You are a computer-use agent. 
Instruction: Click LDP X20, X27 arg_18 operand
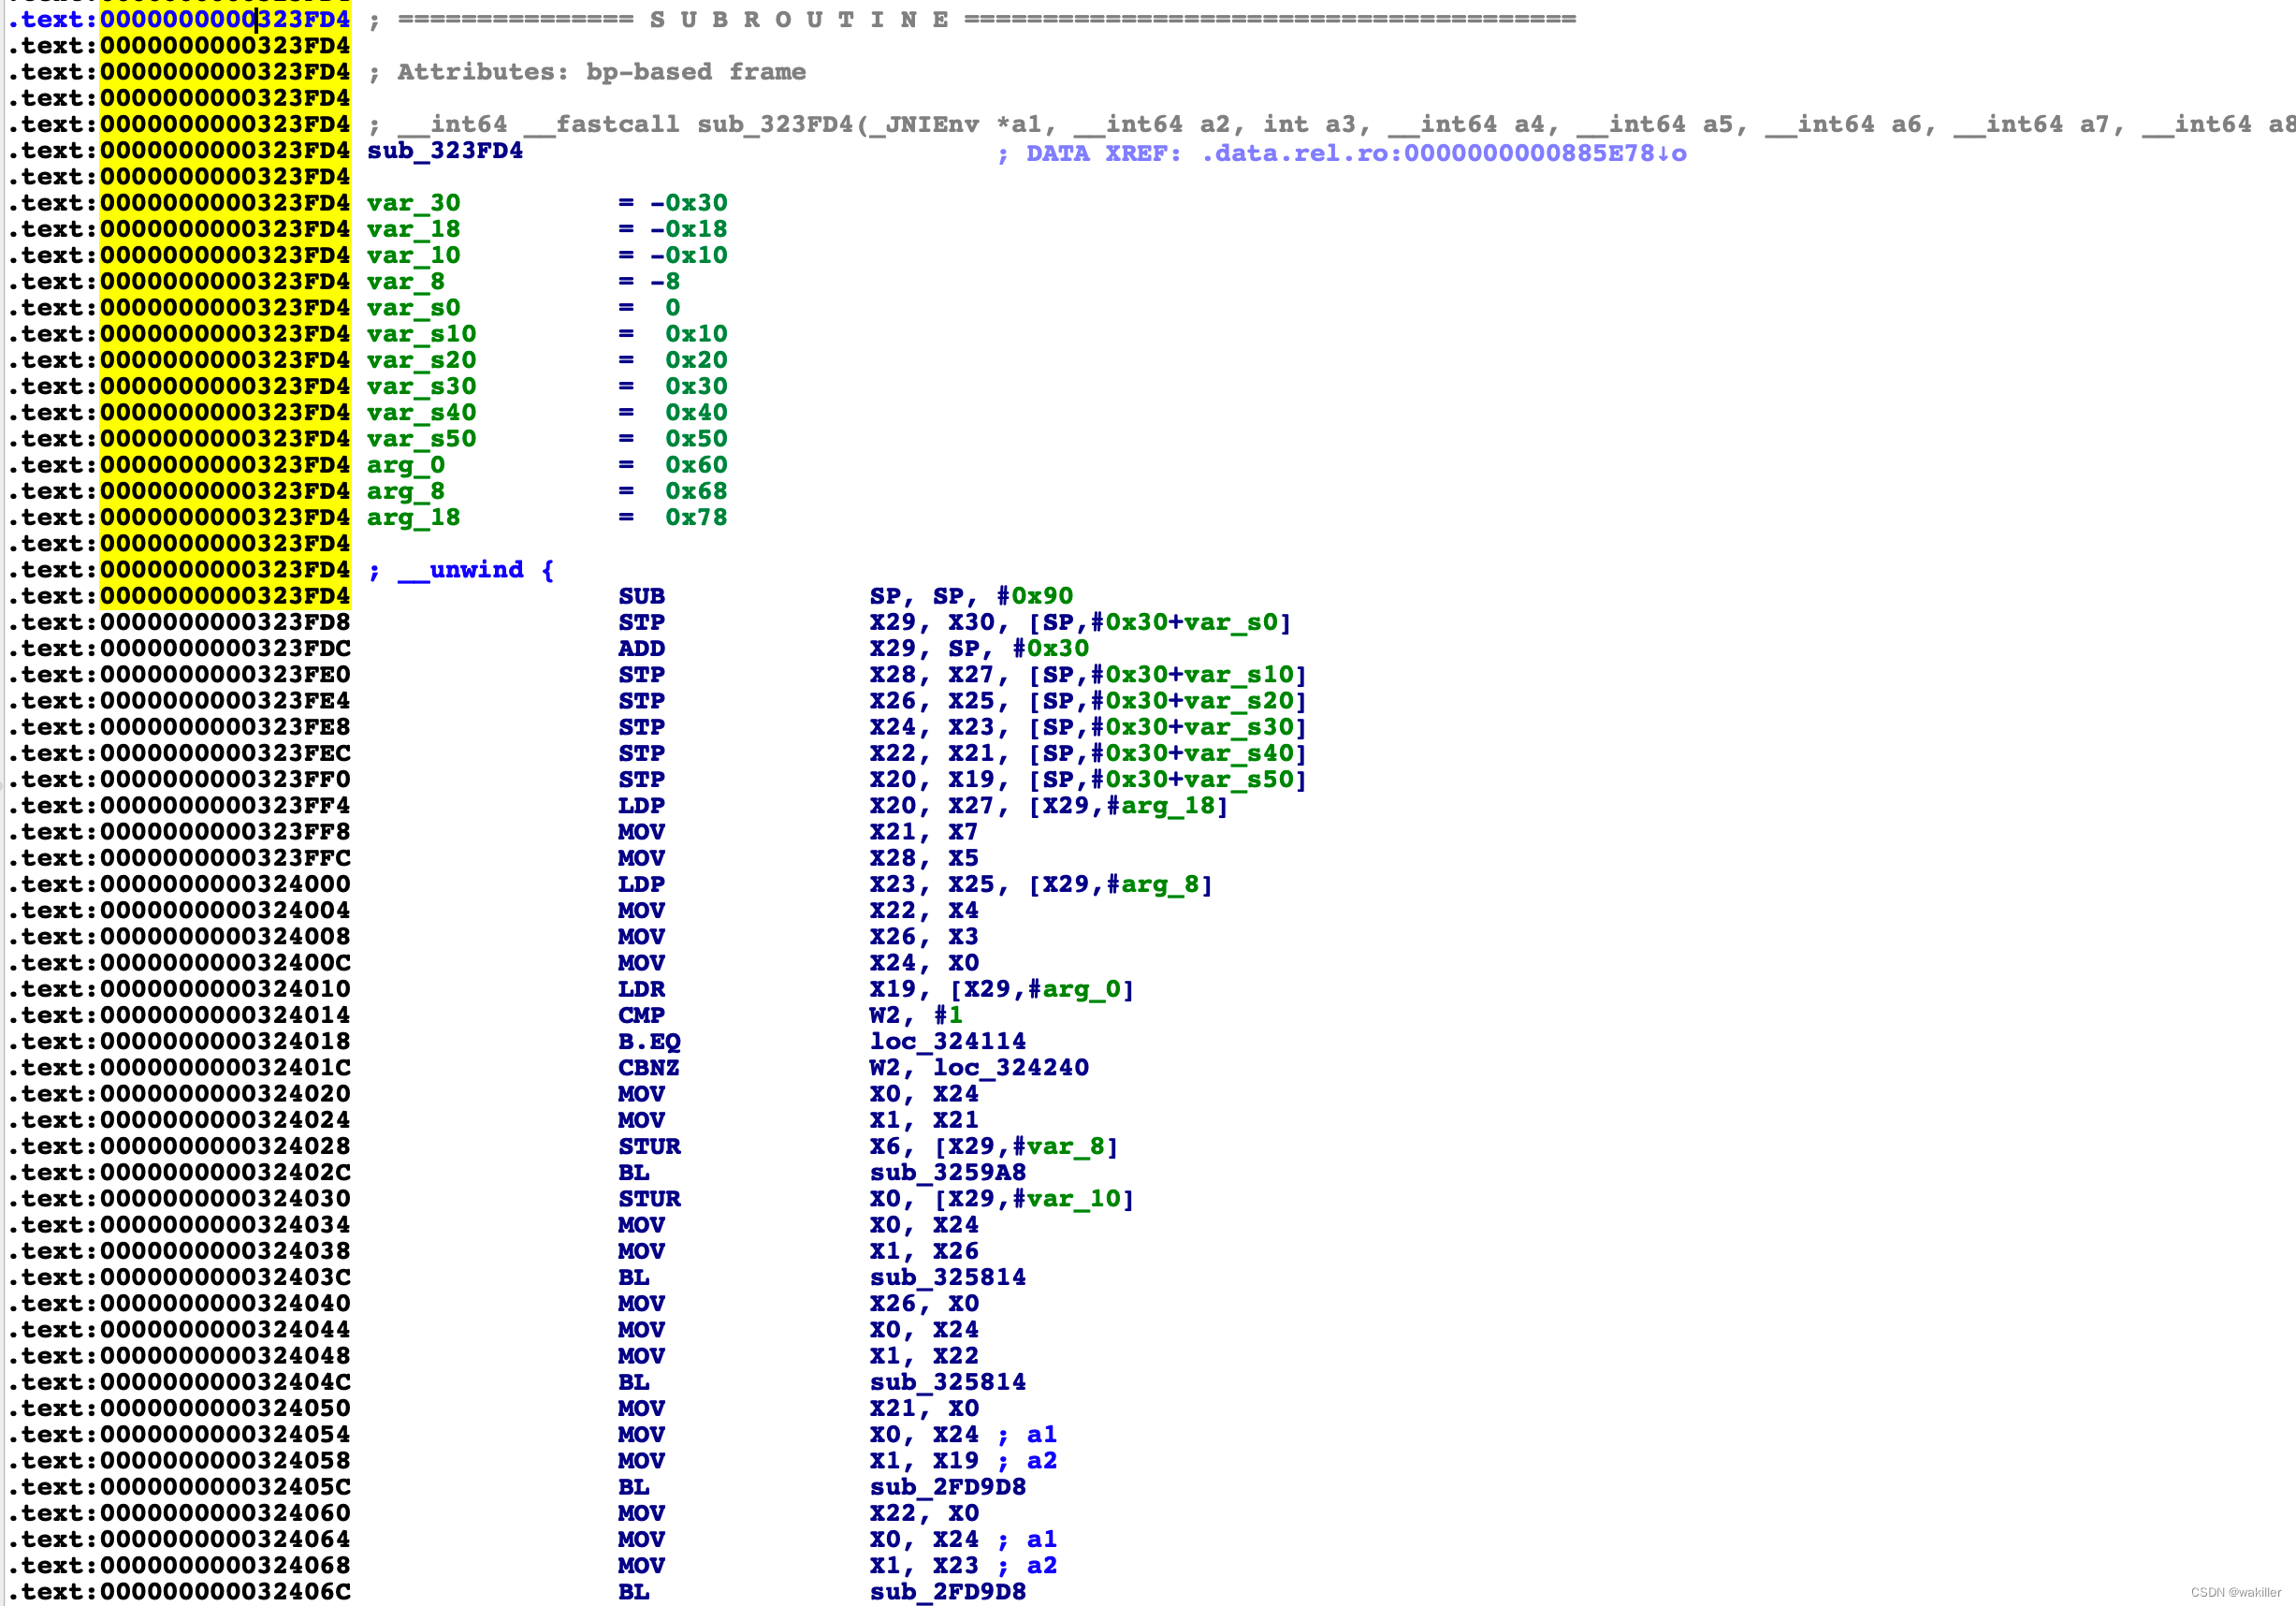[x=1049, y=806]
